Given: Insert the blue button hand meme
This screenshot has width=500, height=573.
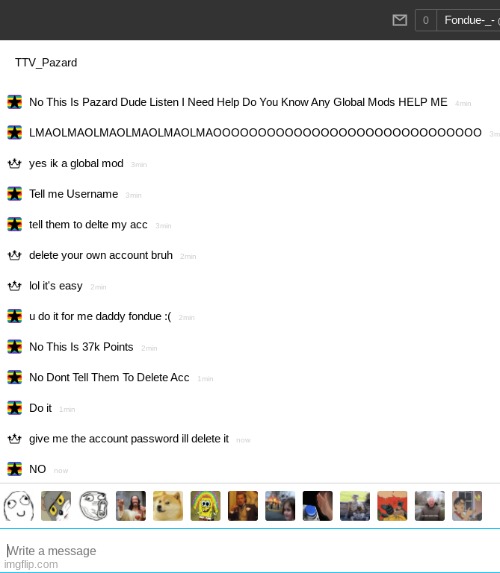Looking at the screenshot, I should click(x=318, y=506).
